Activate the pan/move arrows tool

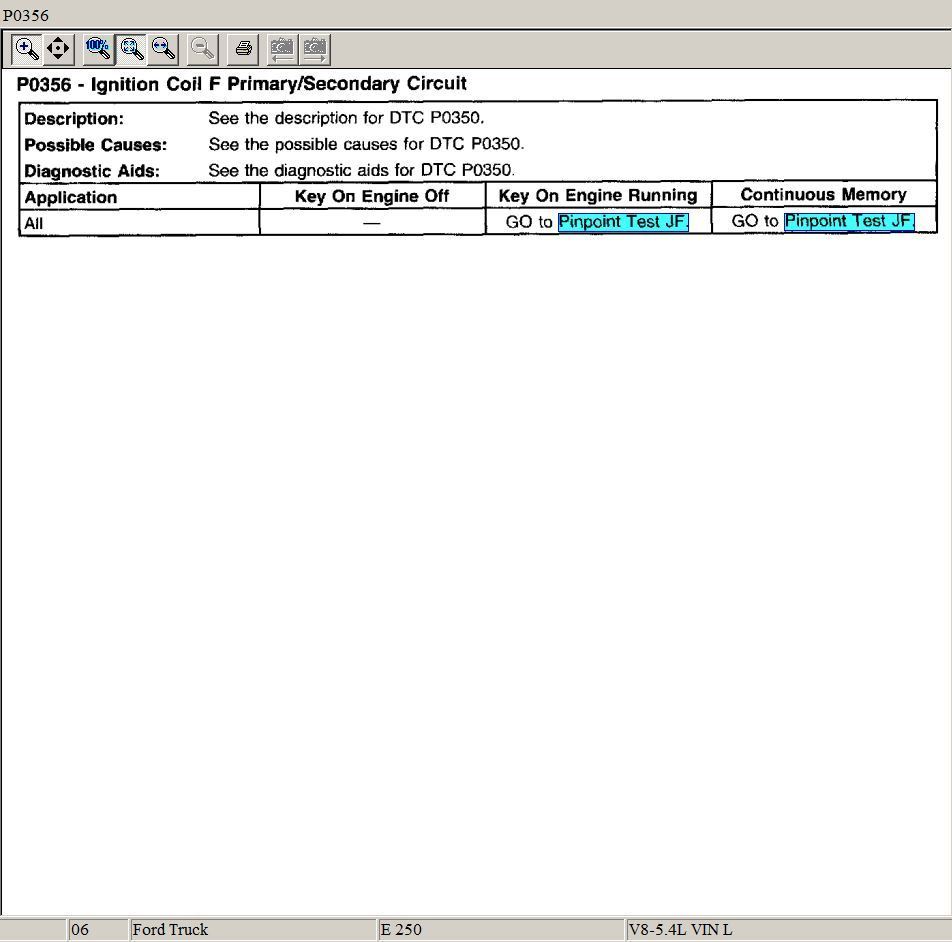(58, 48)
